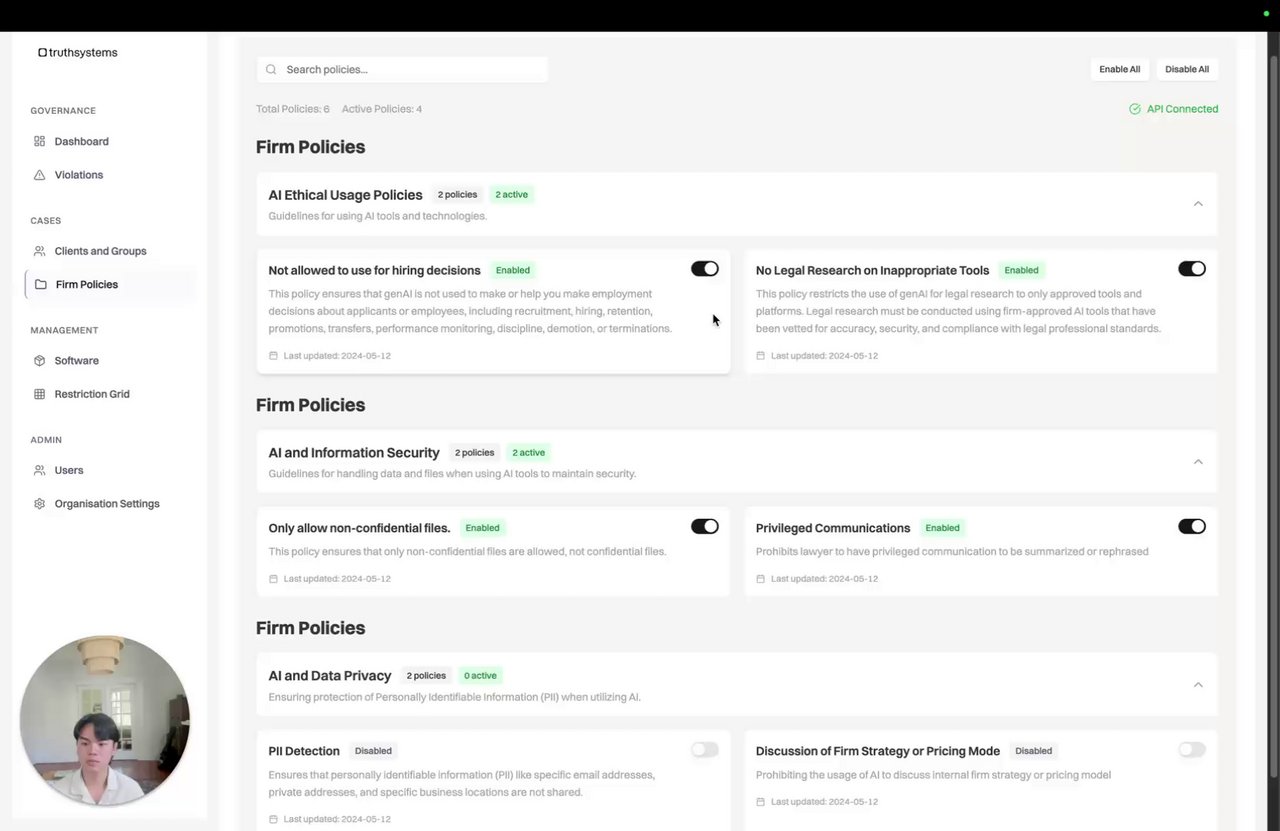Image resolution: width=1280 pixels, height=831 pixels.
Task: Click the Violations warning triangle icon
Action: pyautogui.click(x=40, y=175)
